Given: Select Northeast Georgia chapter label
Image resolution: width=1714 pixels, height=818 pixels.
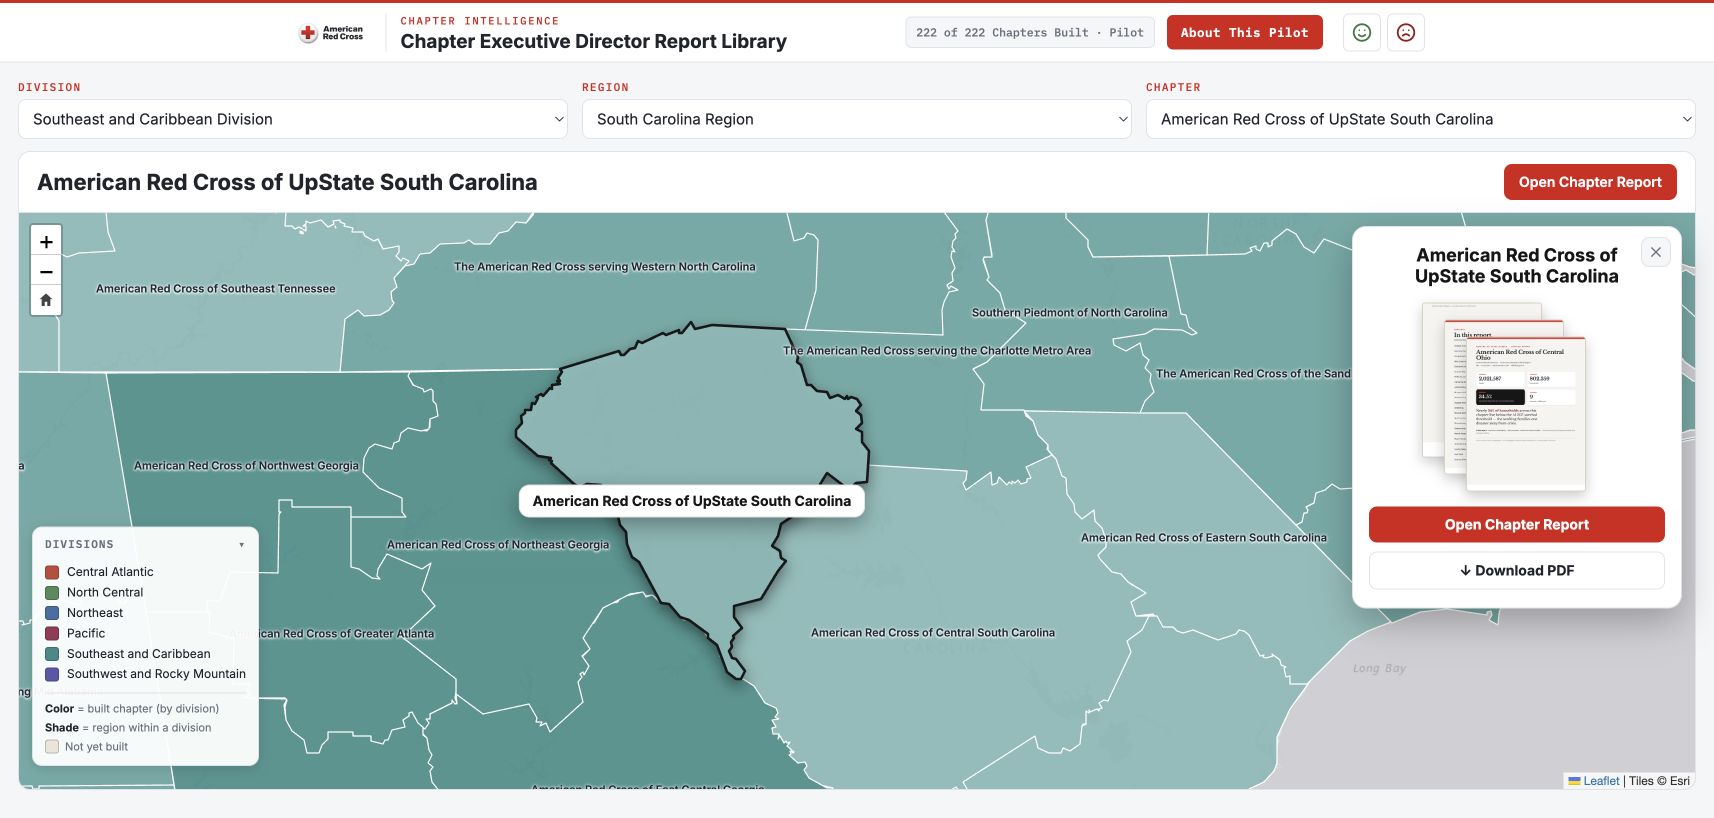Looking at the screenshot, I should (498, 545).
